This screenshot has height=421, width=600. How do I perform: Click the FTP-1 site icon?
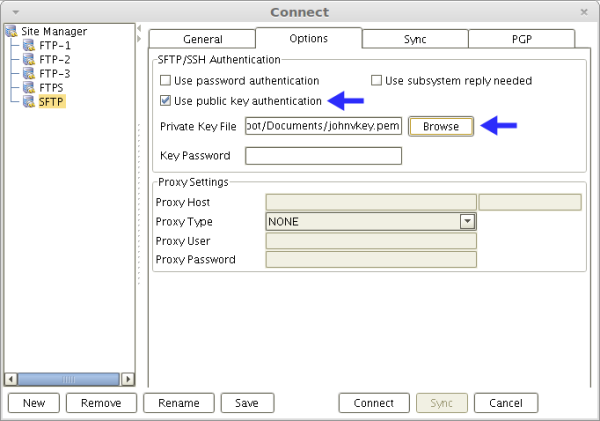[29, 45]
